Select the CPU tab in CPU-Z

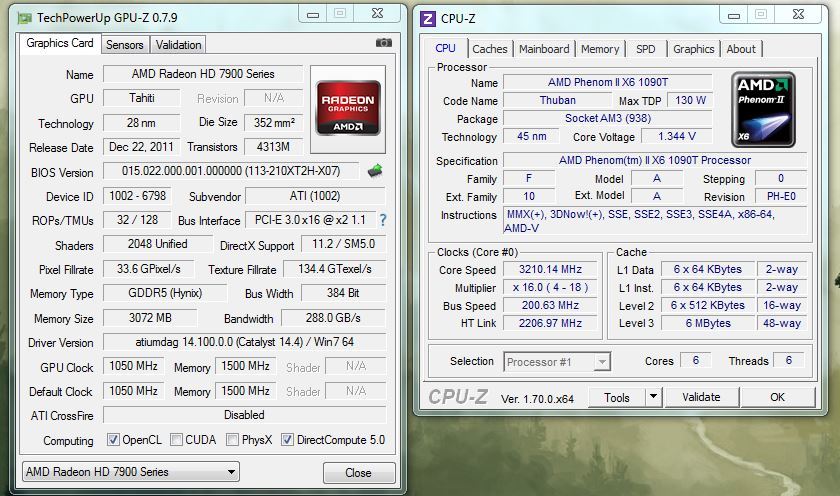coord(445,48)
